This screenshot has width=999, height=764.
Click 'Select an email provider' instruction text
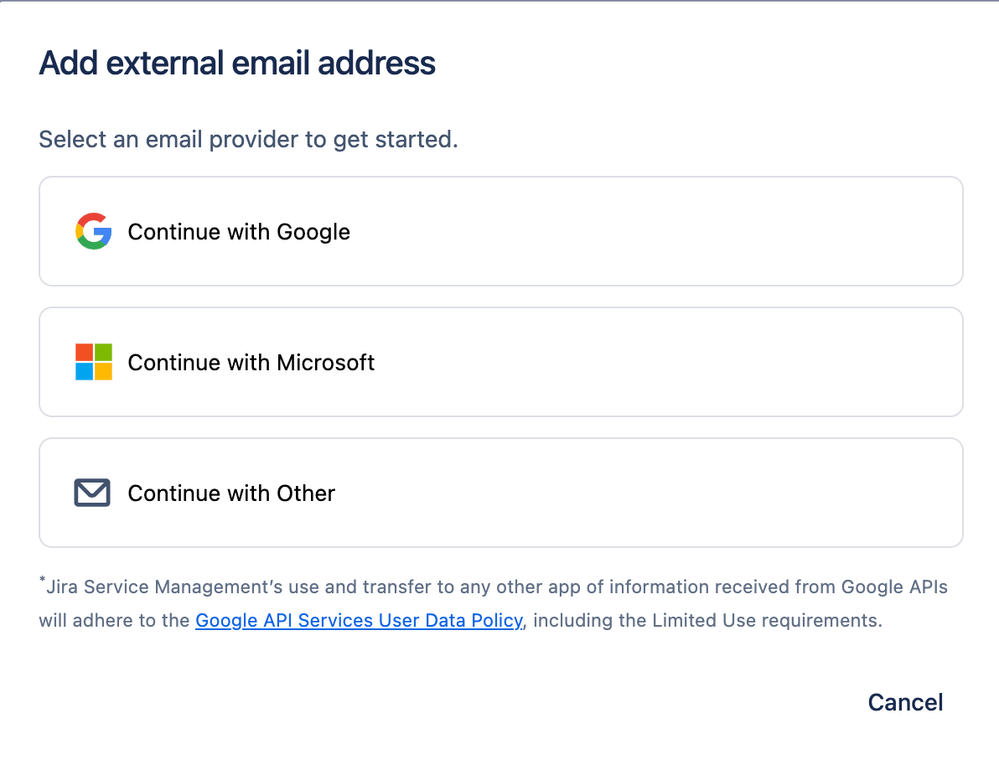coord(248,139)
